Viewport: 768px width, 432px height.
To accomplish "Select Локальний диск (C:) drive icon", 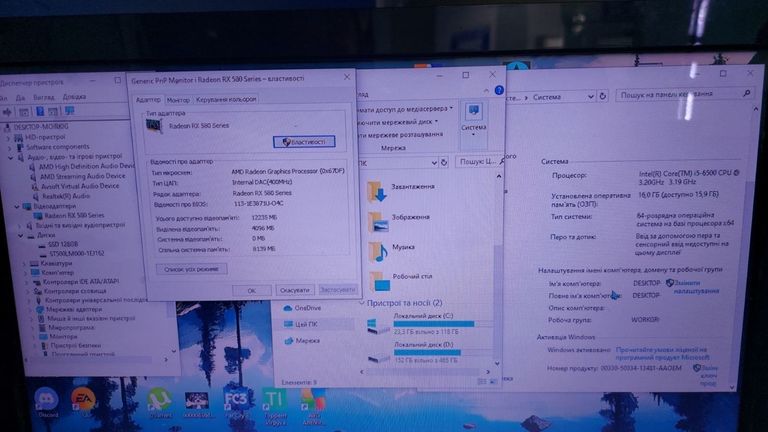I will 378,326.
